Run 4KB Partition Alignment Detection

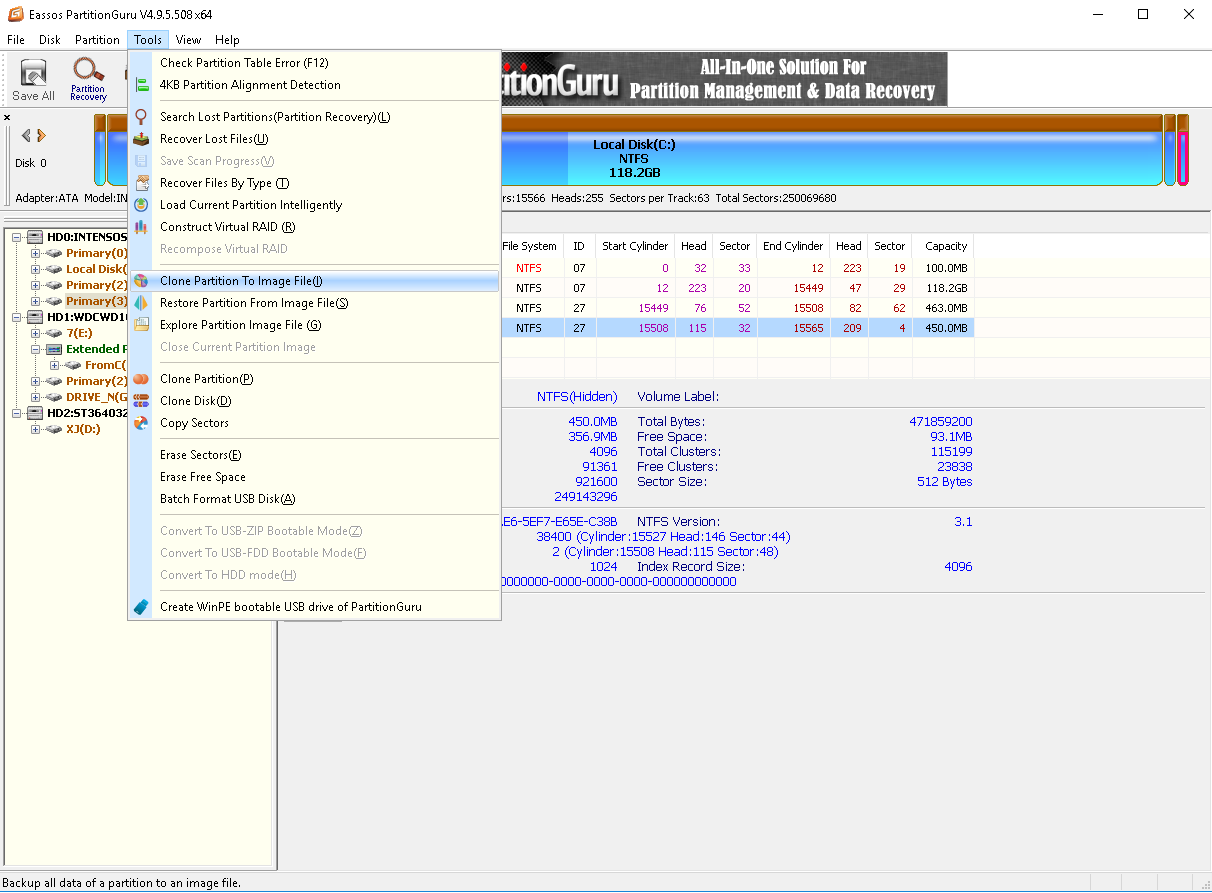[x=314, y=85]
